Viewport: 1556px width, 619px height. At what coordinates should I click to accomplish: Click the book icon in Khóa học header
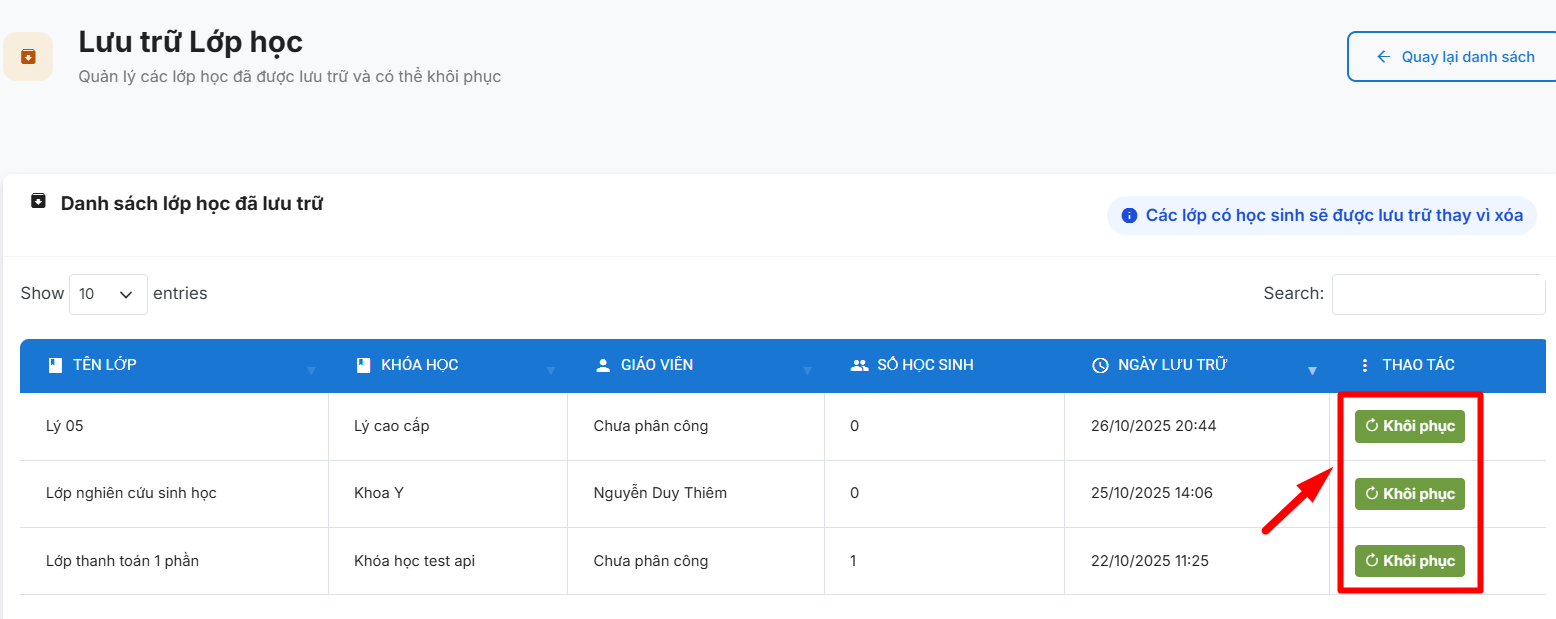click(x=364, y=366)
